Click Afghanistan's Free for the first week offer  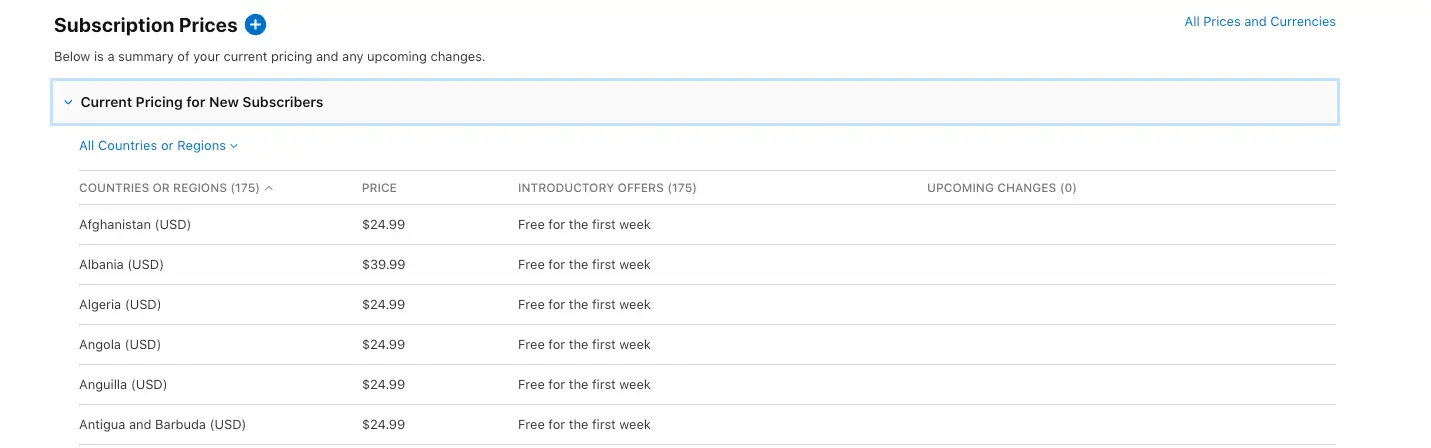tap(584, 225)
